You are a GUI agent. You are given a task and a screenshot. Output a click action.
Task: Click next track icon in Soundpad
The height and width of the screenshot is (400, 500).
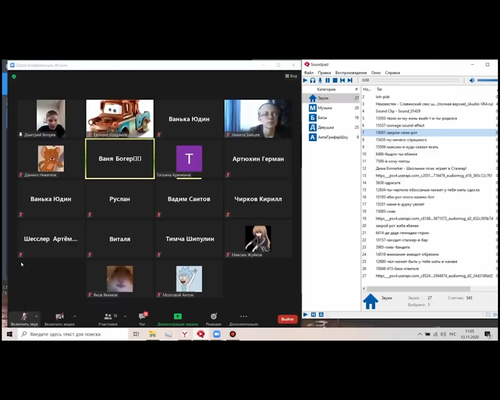coord(350,80)
